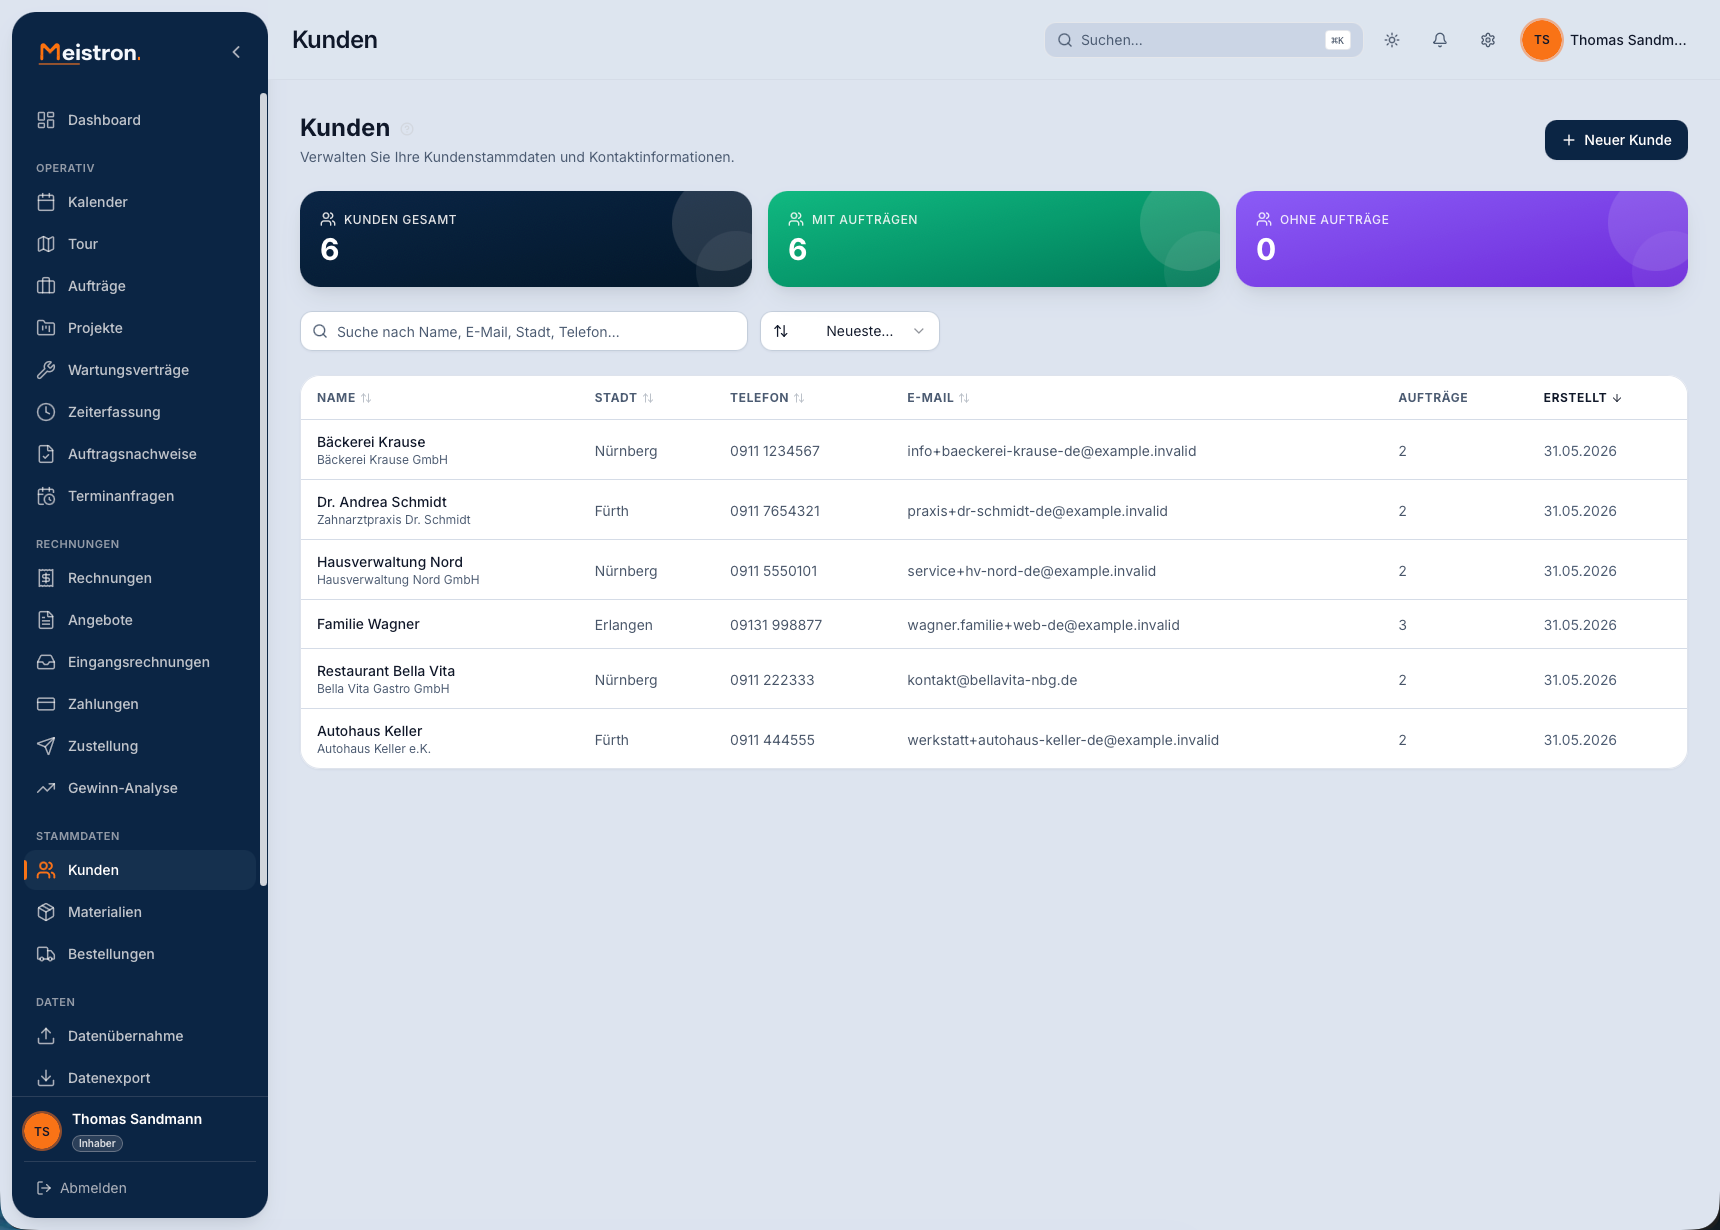Image resolution: width=1720 pixels, height=1230 pixels.
Task: Open Projekte in the sidebar
Action: pyautogui.click(x=140, y=328)
